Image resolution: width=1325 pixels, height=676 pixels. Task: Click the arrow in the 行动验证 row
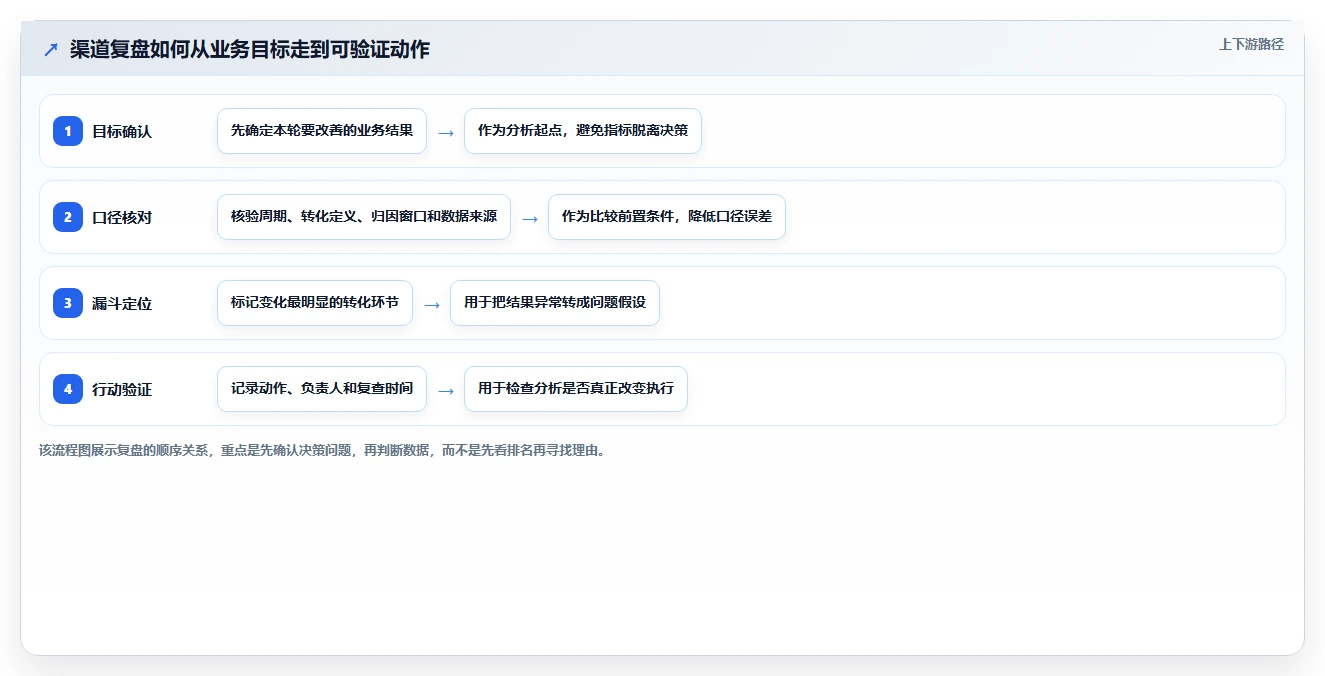click(x=446, y=390)
